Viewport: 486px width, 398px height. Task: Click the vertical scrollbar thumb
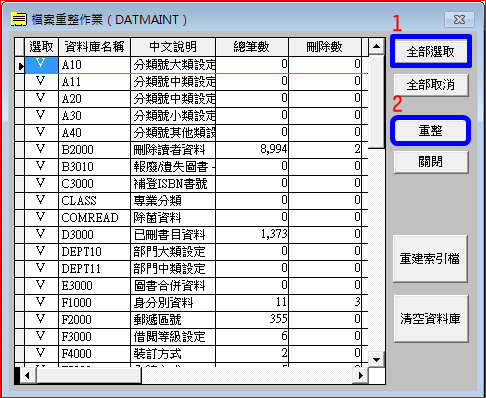coord(377,102)
